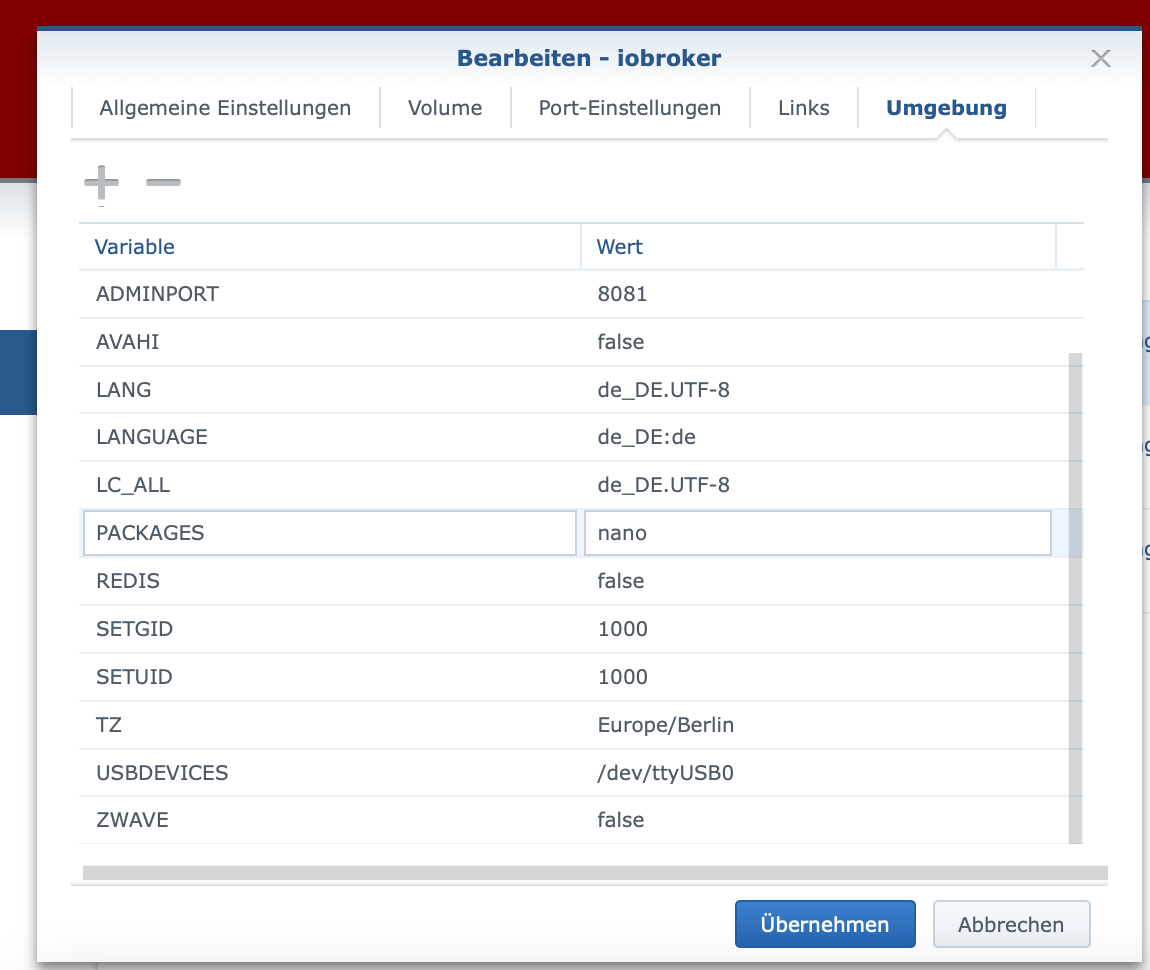Select the SETGID variable cell

(330, 629)
